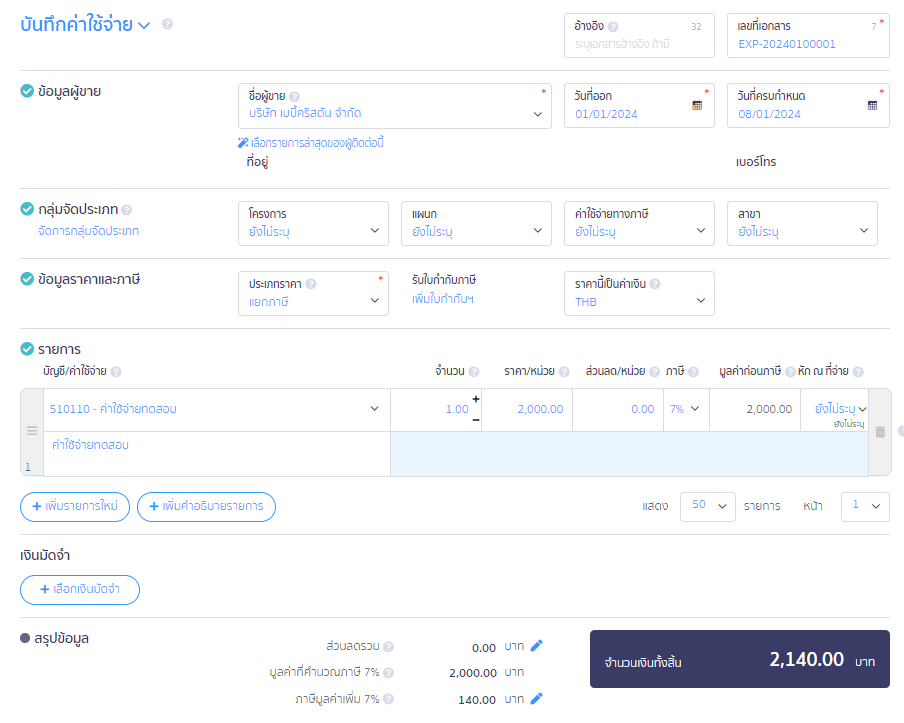904x723 pixels.
Task: Open the THB currency dropdown
Action: coord(639,293)
